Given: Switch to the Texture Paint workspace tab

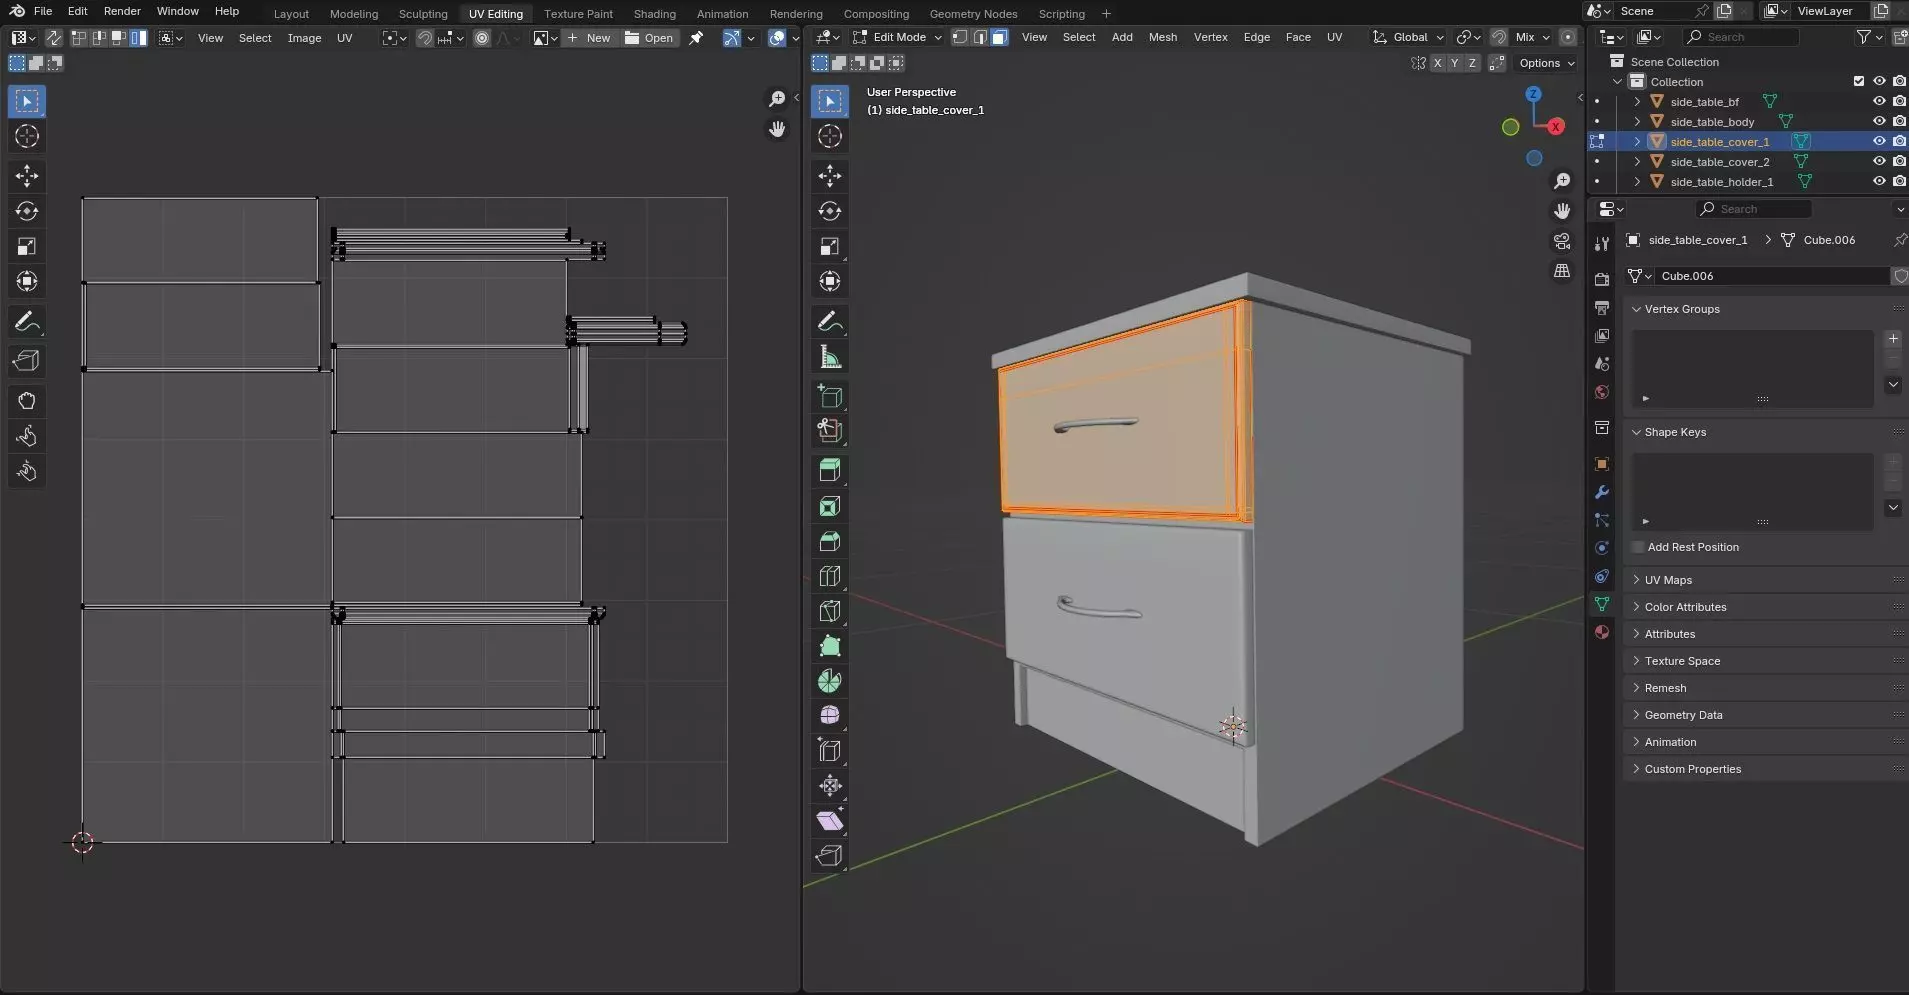Looking at the screenshot, I should pyautogui.click(x=578, y=14).
